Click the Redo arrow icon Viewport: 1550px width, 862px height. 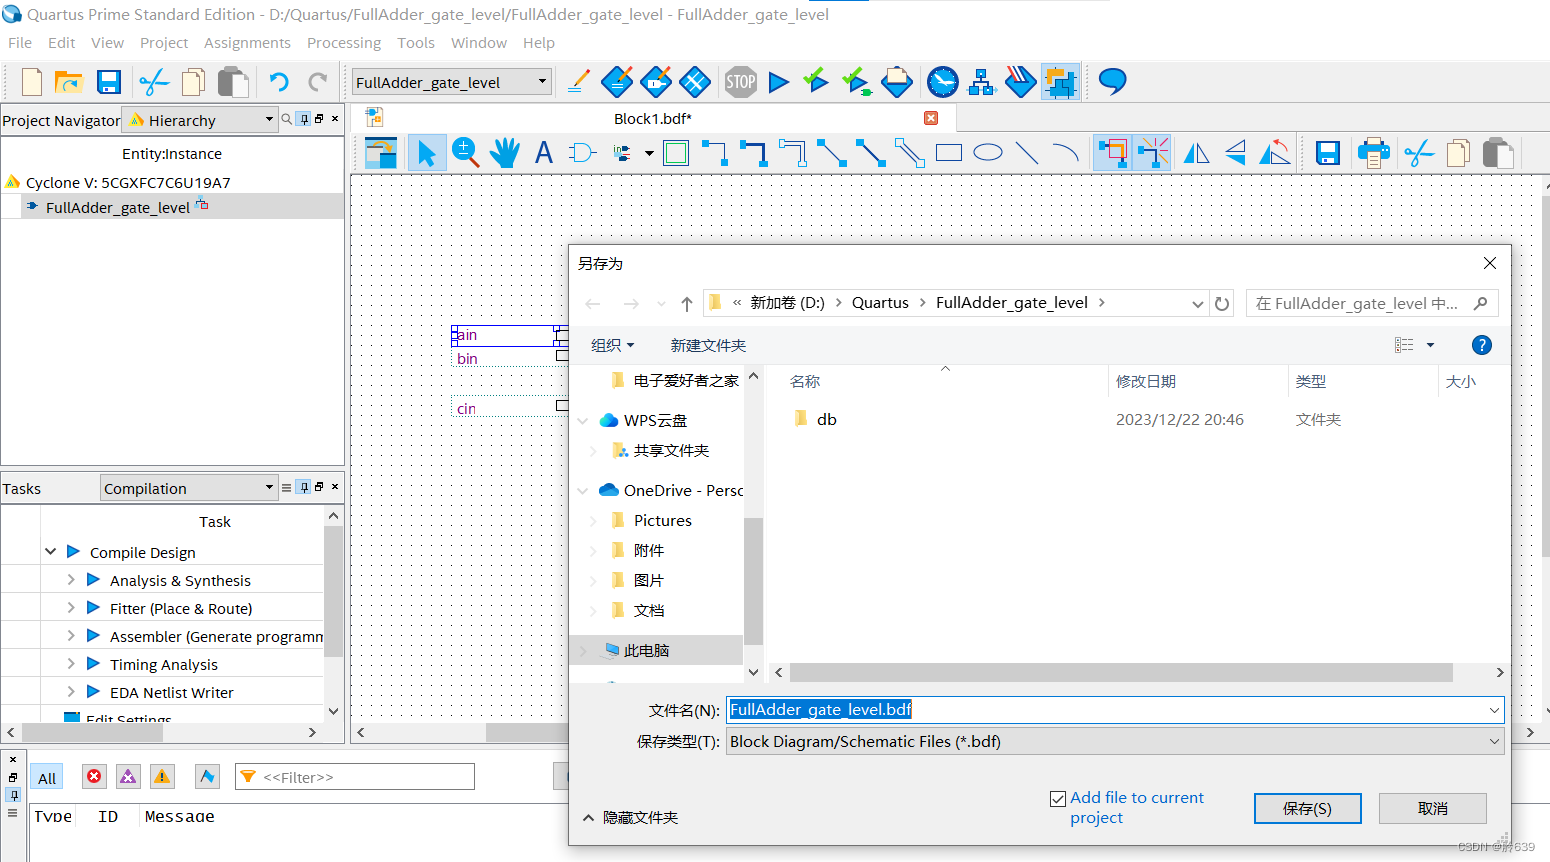point(317,82)
